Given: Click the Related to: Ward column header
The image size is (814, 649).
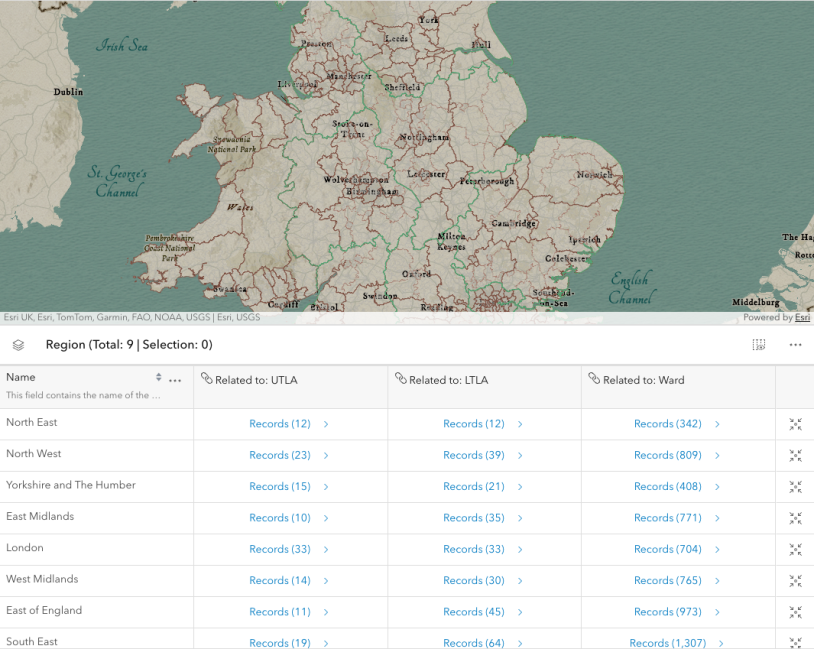Looking at the screenshot, I should coord(643,380).
